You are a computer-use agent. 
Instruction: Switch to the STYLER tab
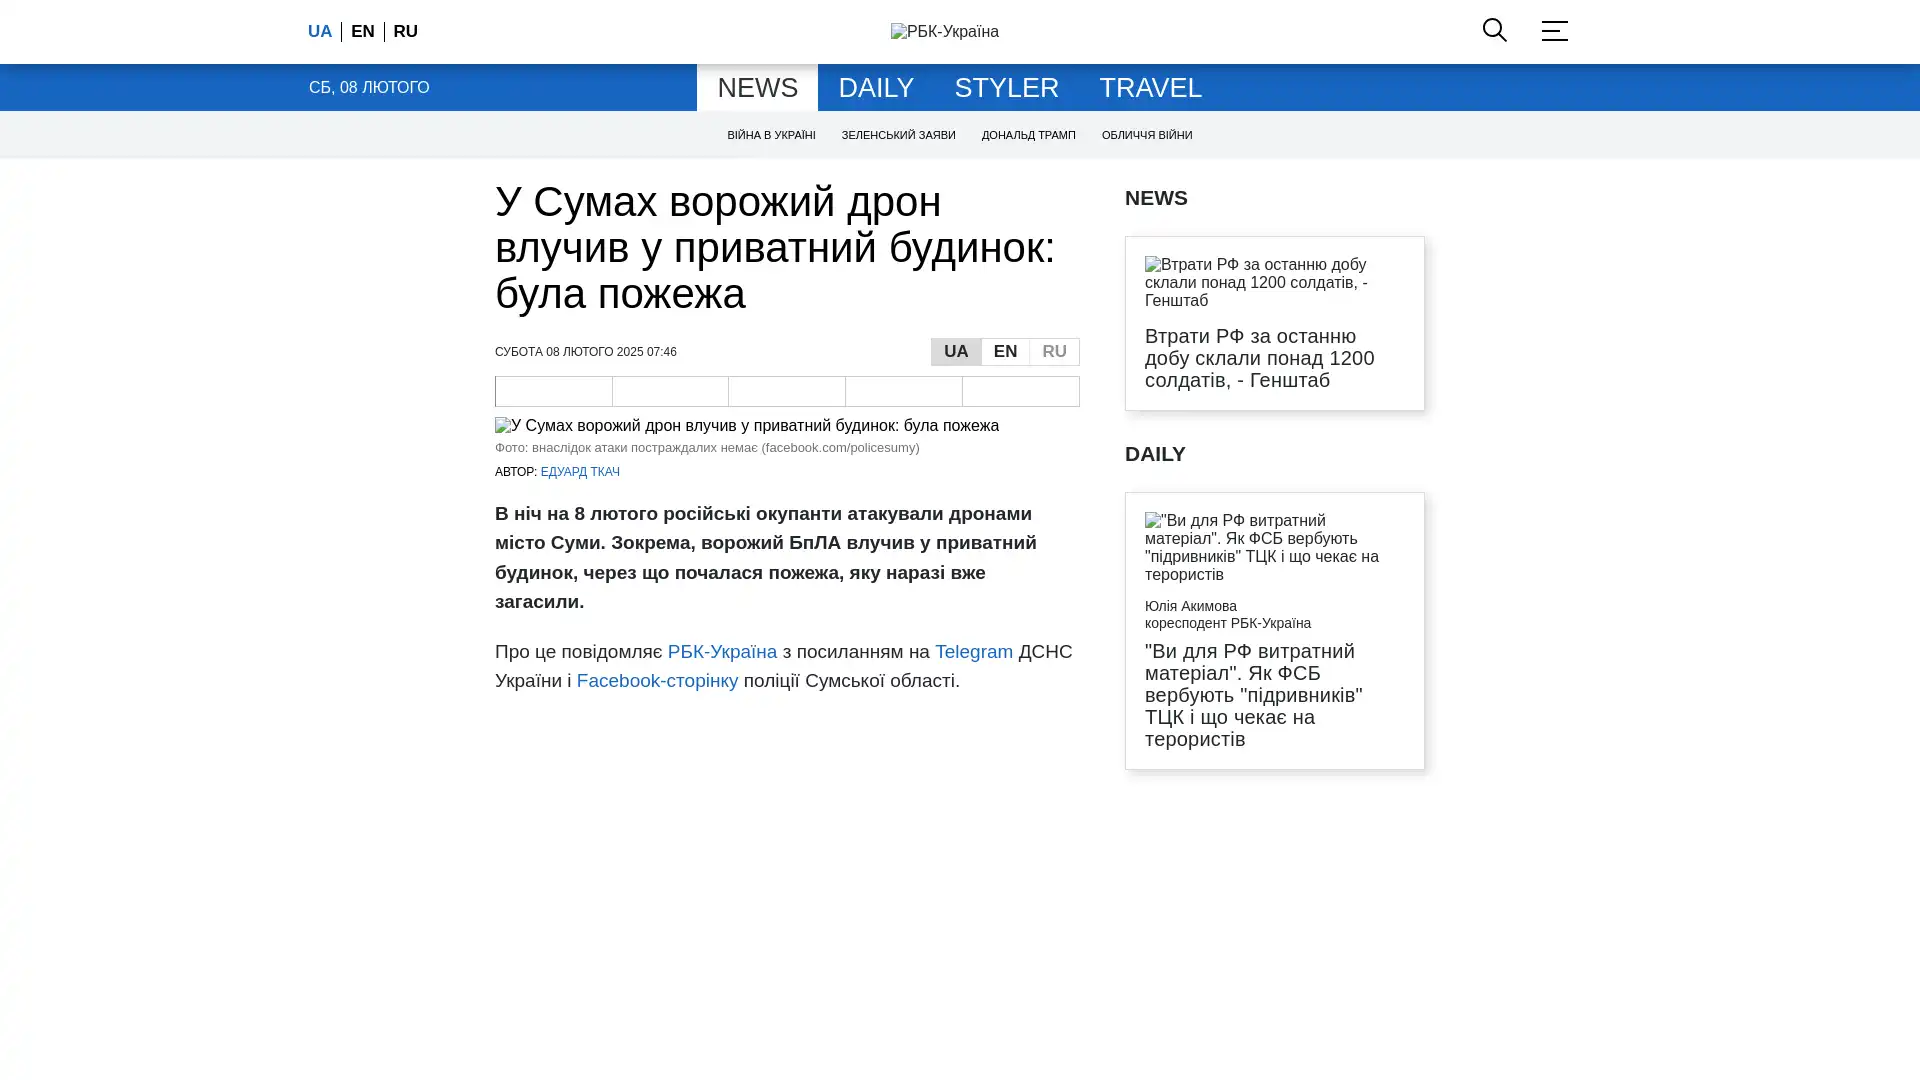pyautogui.click(x=1006, y=88)
